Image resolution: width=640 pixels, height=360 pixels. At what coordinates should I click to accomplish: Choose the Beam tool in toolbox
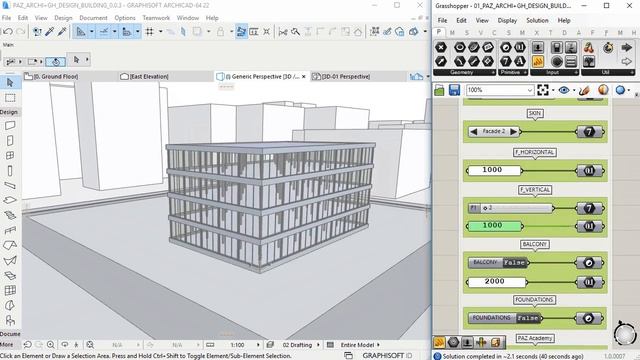point(10,186)
